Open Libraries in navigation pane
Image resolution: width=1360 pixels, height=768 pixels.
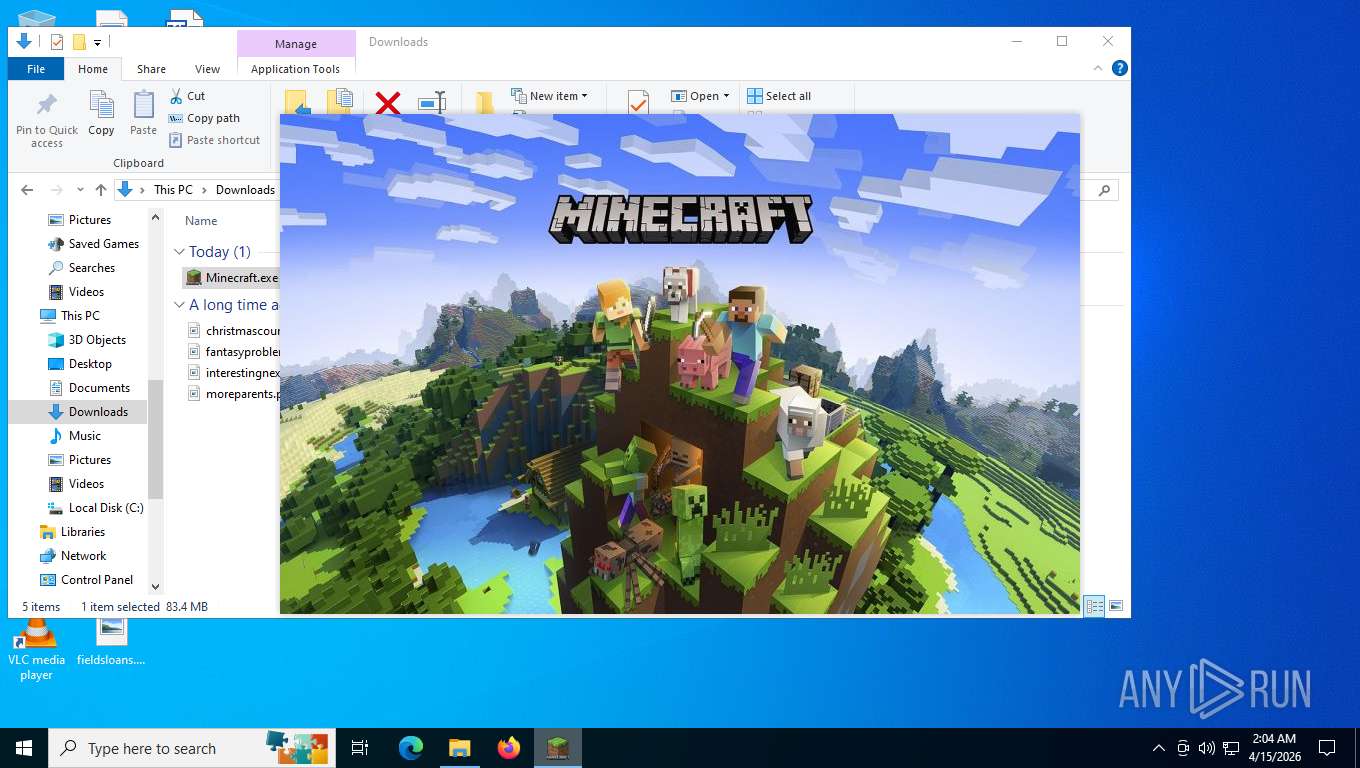(x=72, y=532)
